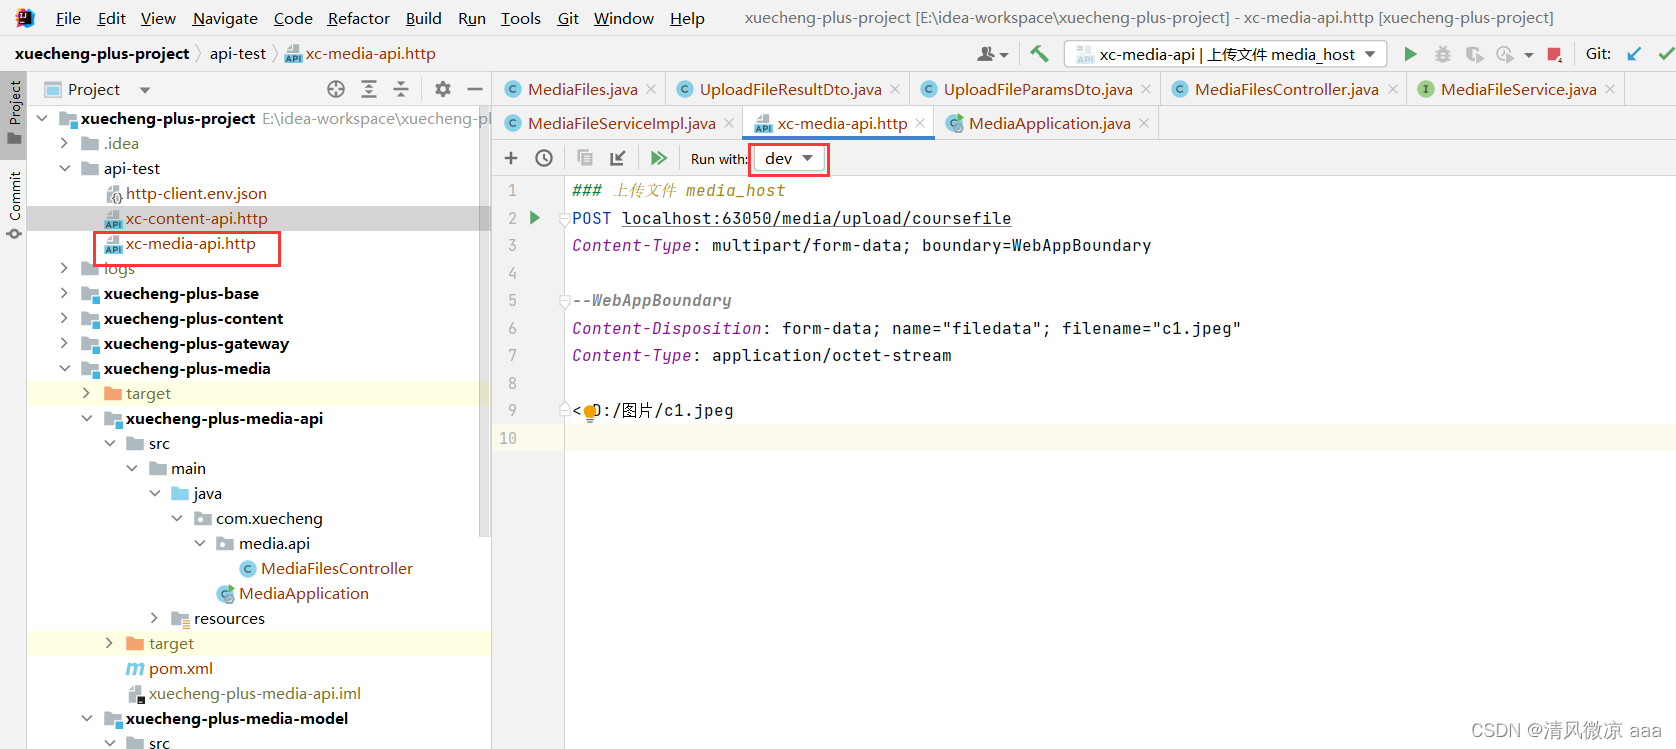Expand the .idea folder

tap(65, 143)
